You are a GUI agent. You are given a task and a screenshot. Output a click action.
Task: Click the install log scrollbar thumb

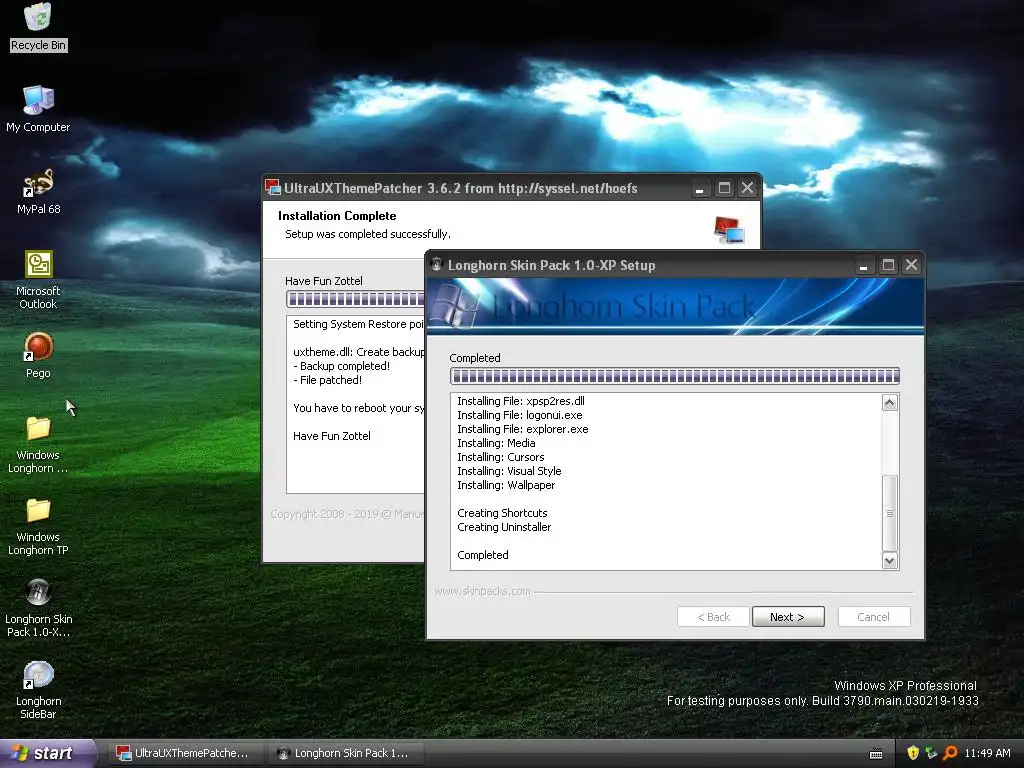coord(889,513)
